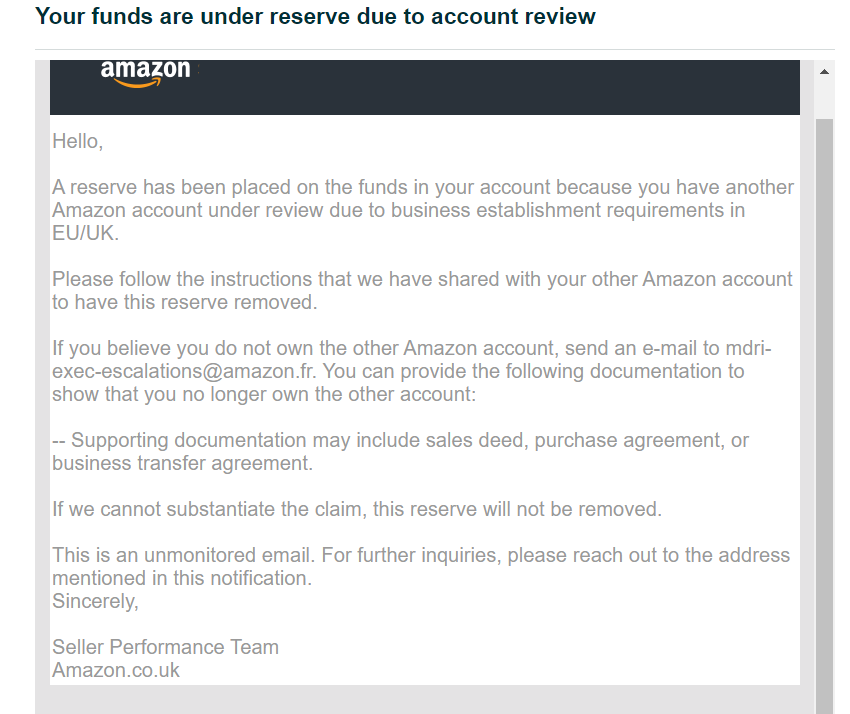Click the Amazon logo in header

(x=145, y=73)
